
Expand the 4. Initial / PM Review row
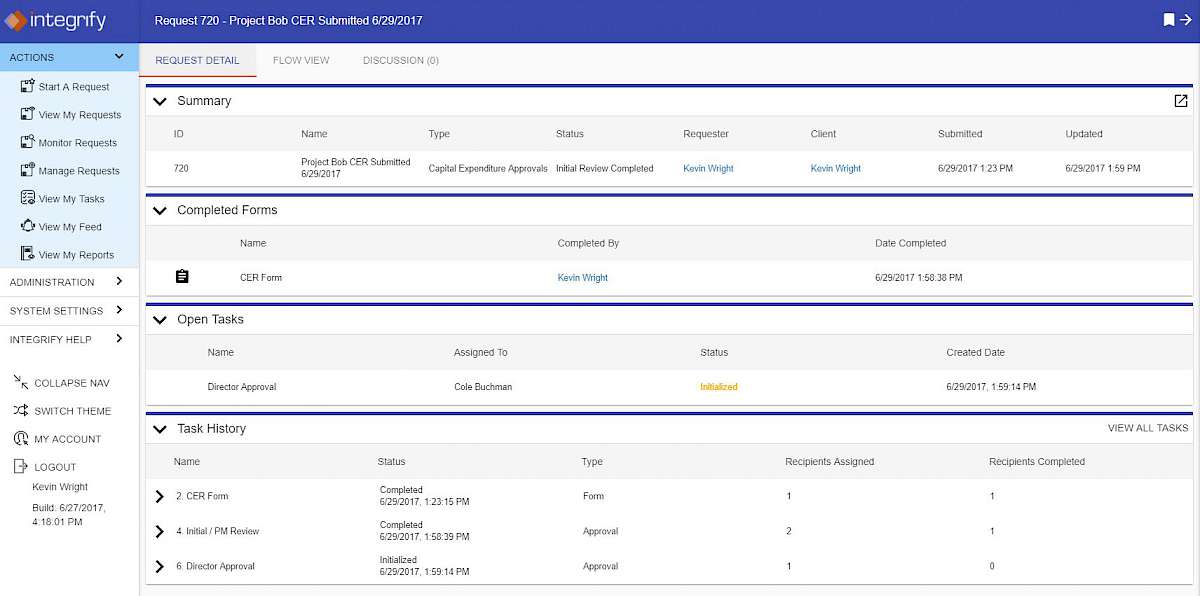tap(159, 531)
